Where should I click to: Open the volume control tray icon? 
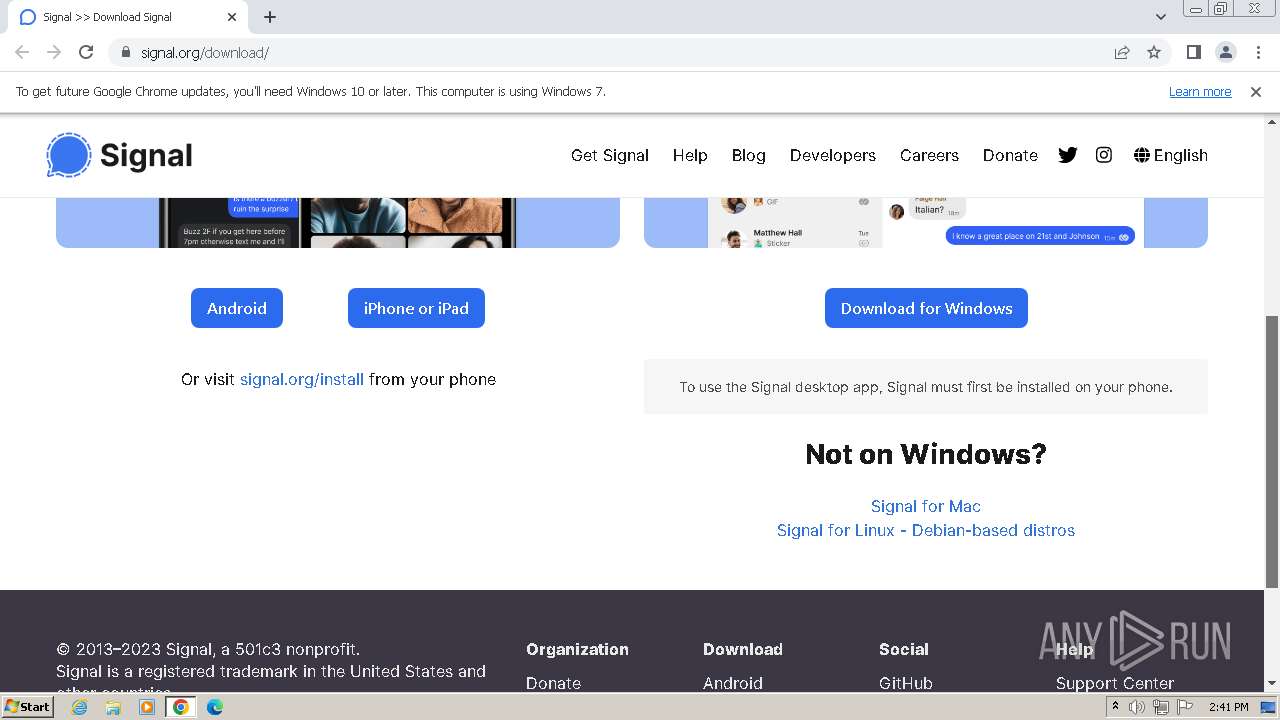(1137, 707)
